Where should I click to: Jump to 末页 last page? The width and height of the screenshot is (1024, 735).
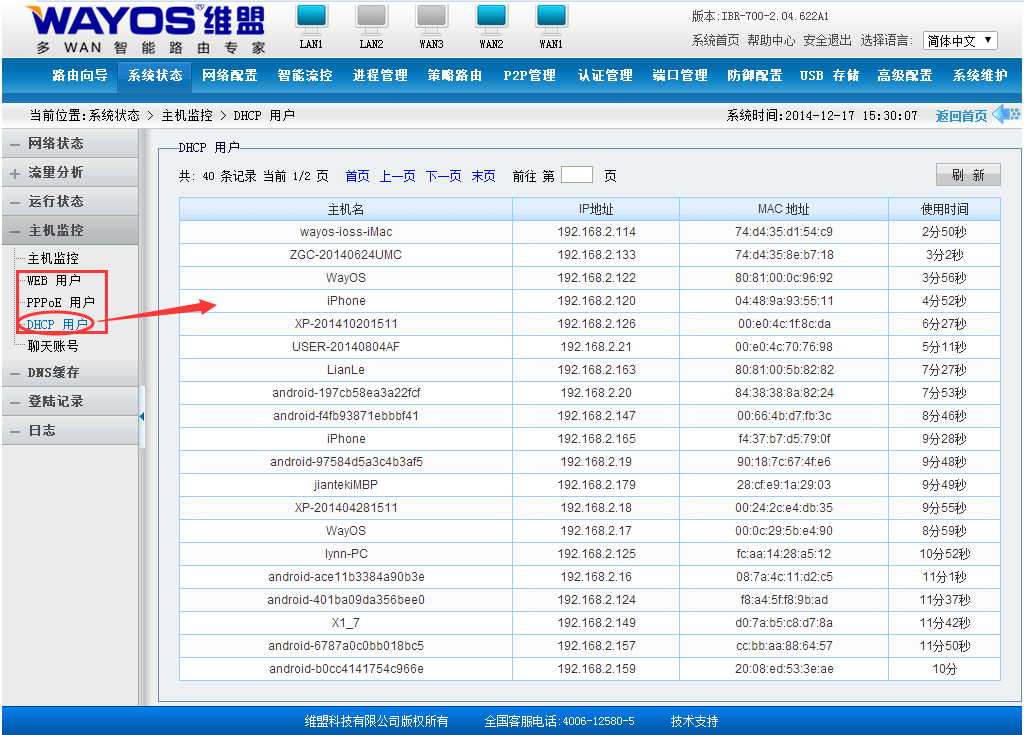(483, 176)
